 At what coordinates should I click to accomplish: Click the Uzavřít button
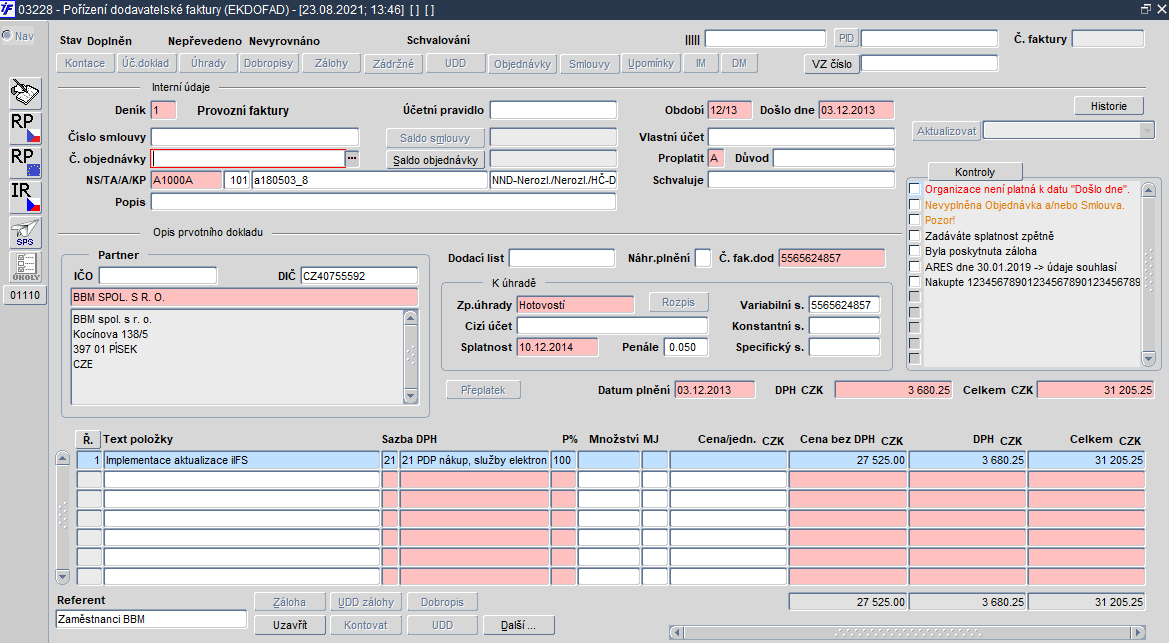click(x=290, y=625)
